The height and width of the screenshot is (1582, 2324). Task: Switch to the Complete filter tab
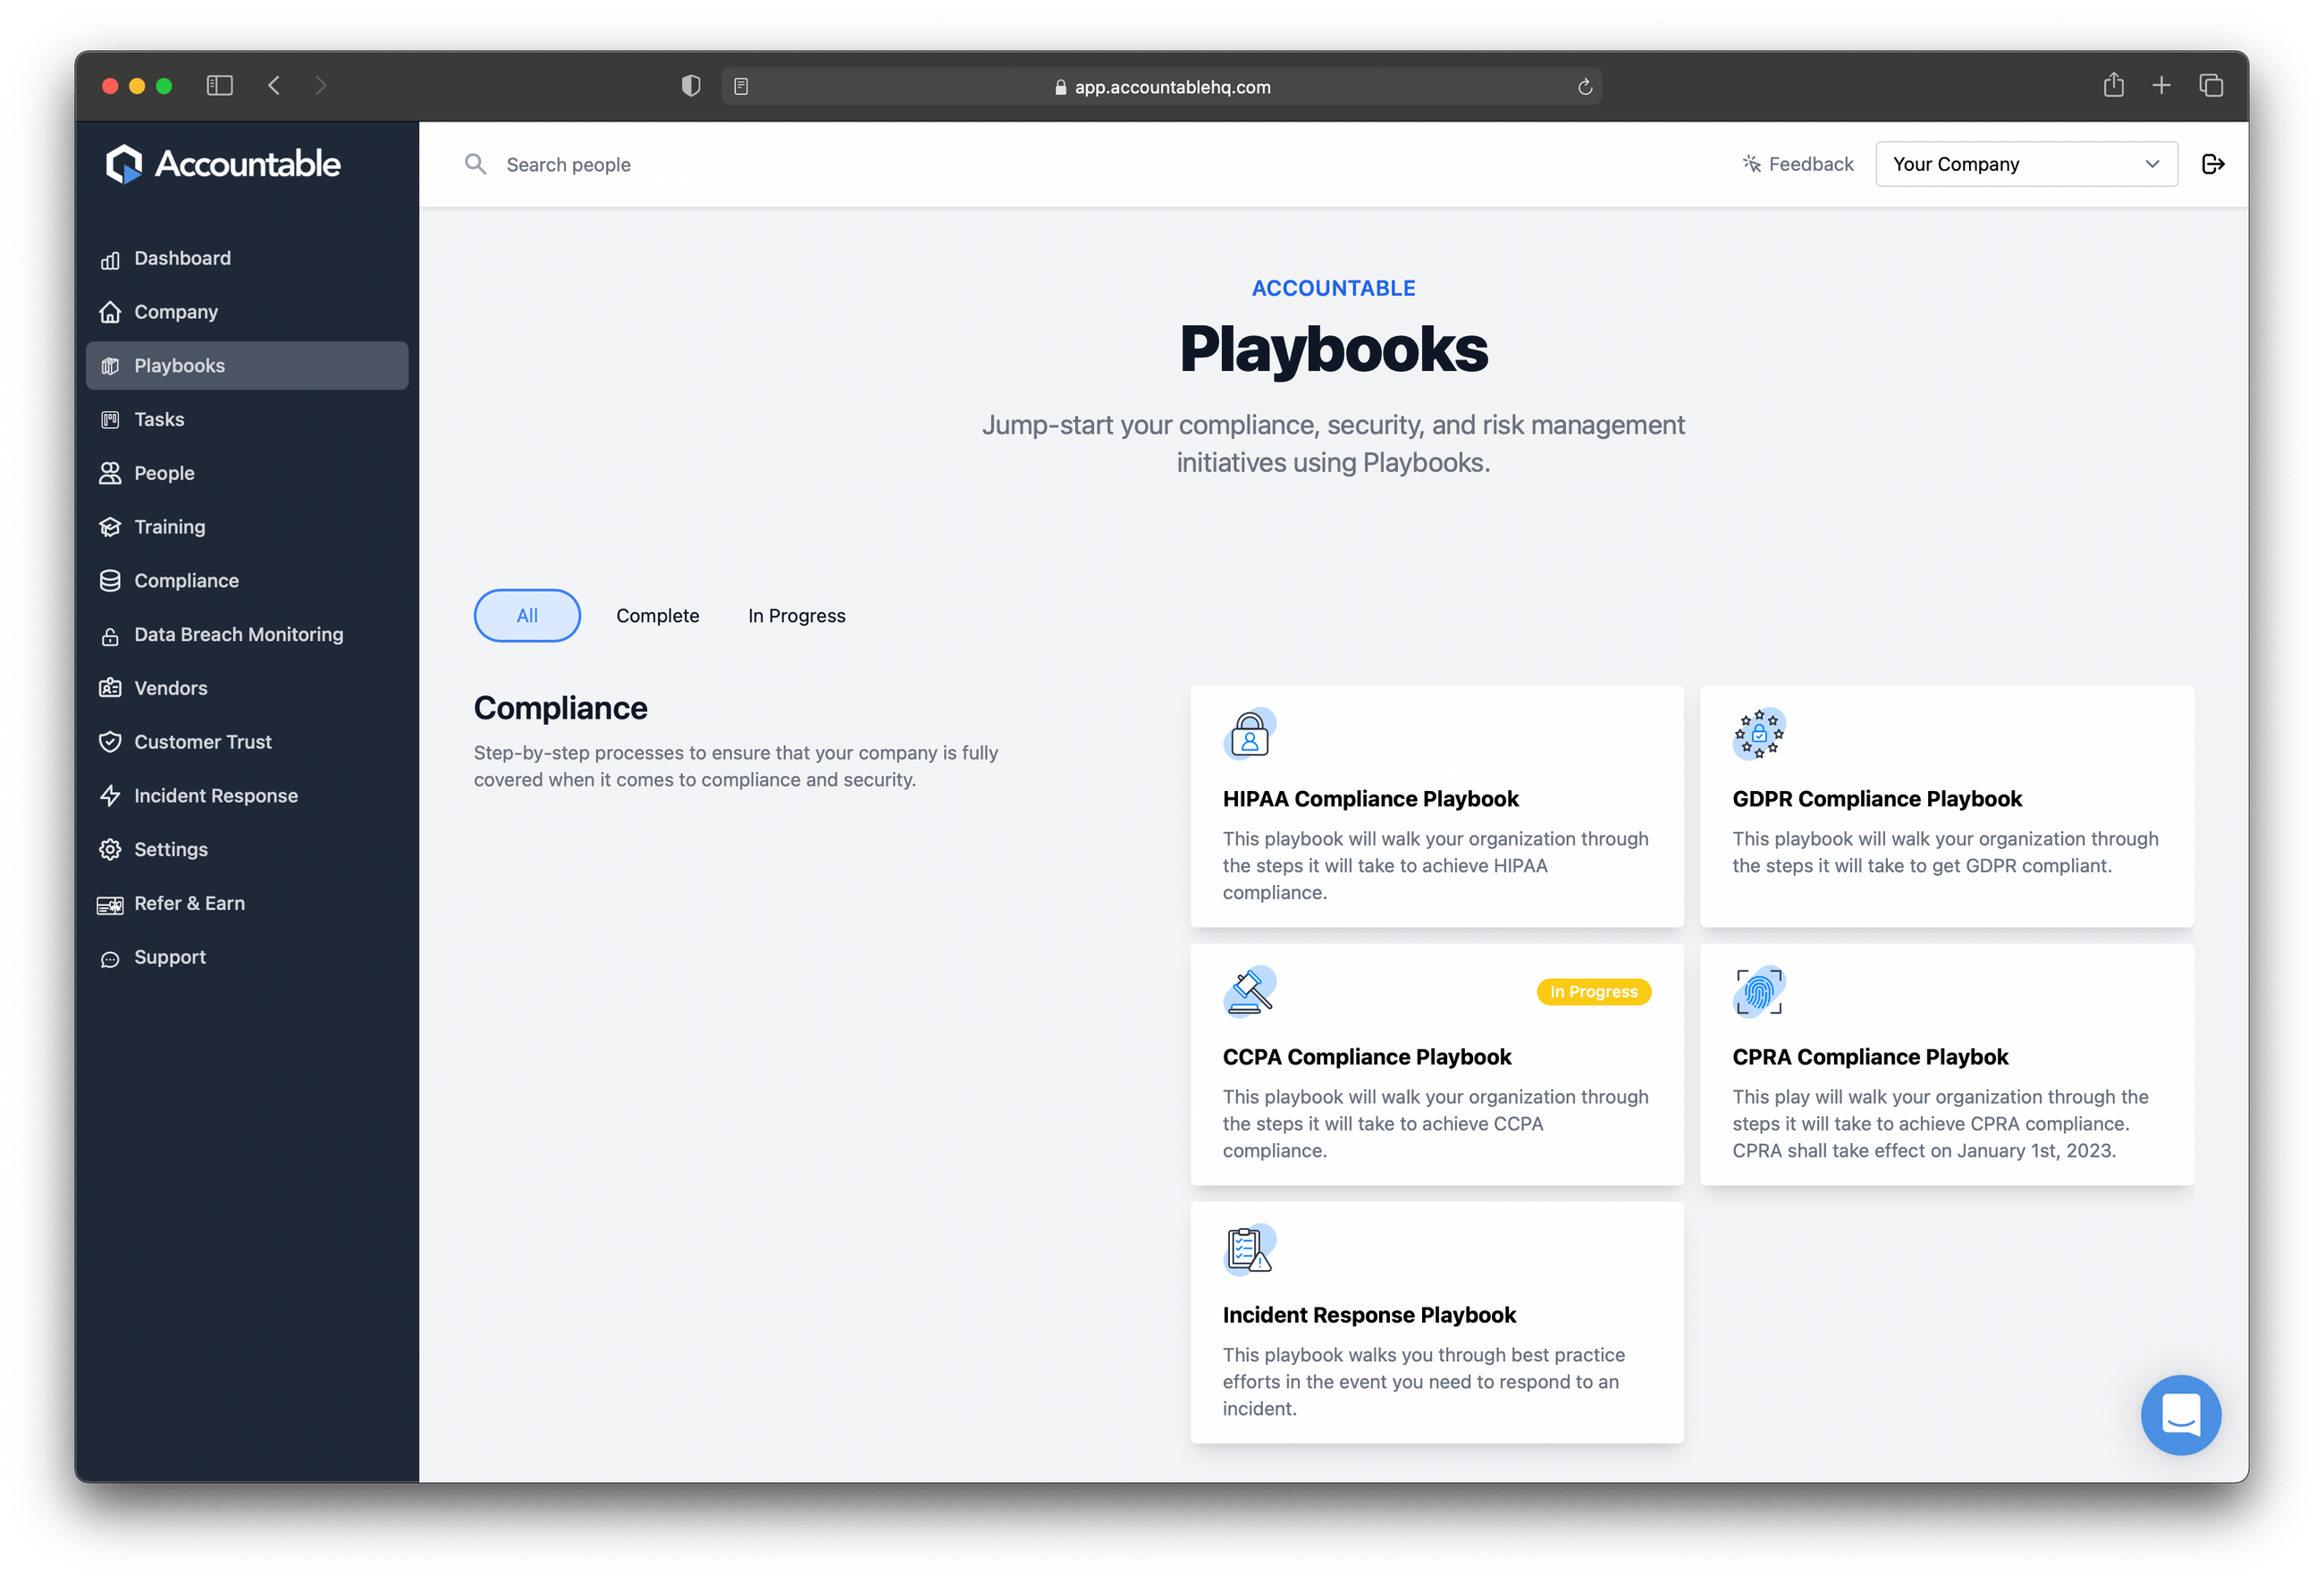point(657,616)
